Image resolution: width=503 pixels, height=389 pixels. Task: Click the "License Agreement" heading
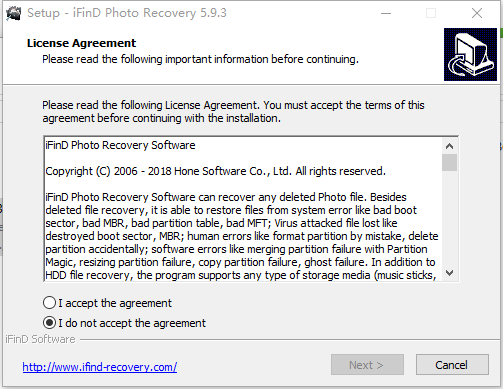(x=81, y=43)
